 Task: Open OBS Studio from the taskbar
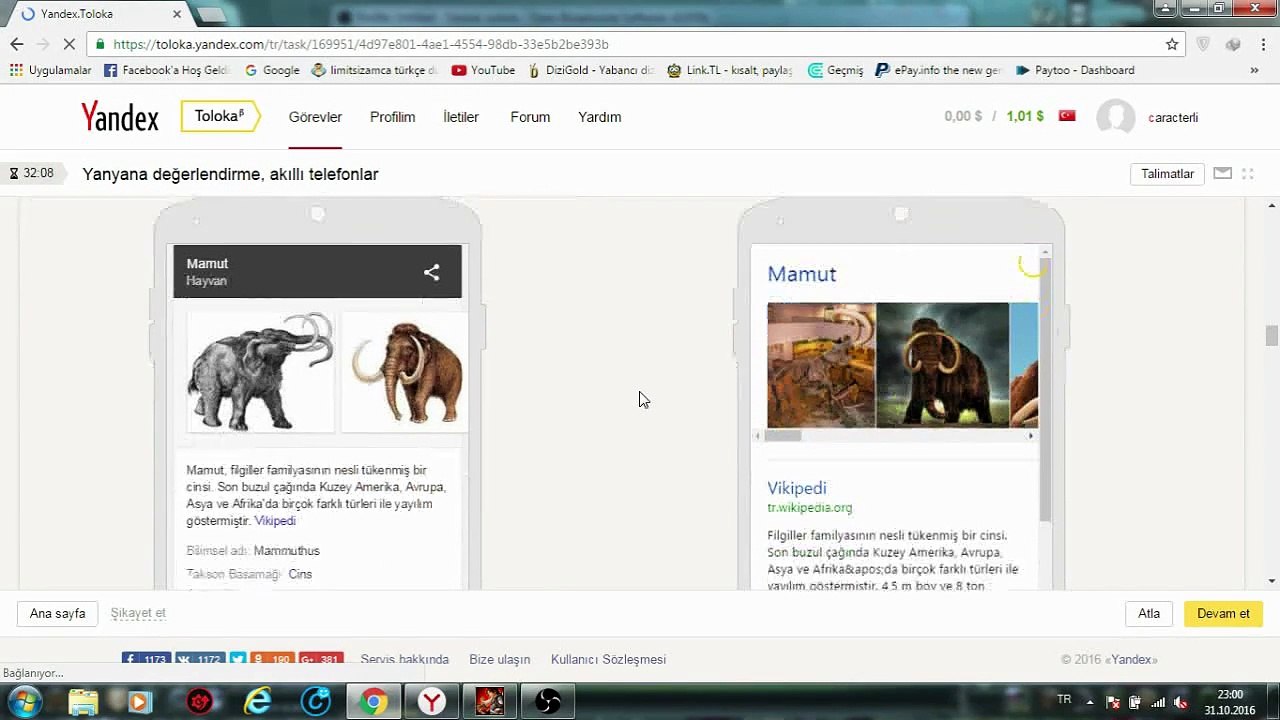pos(548,702)
